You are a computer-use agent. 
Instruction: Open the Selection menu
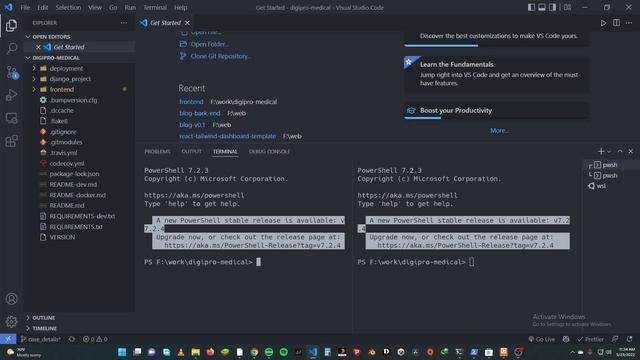tap(68, 7)
